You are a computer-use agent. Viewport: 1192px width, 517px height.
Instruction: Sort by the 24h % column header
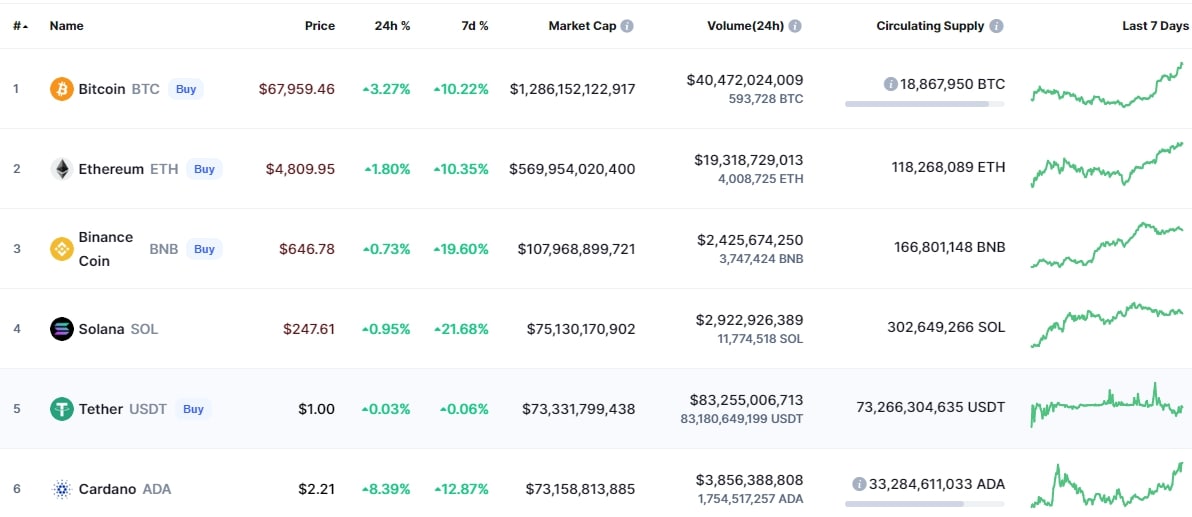coord(392,26)
